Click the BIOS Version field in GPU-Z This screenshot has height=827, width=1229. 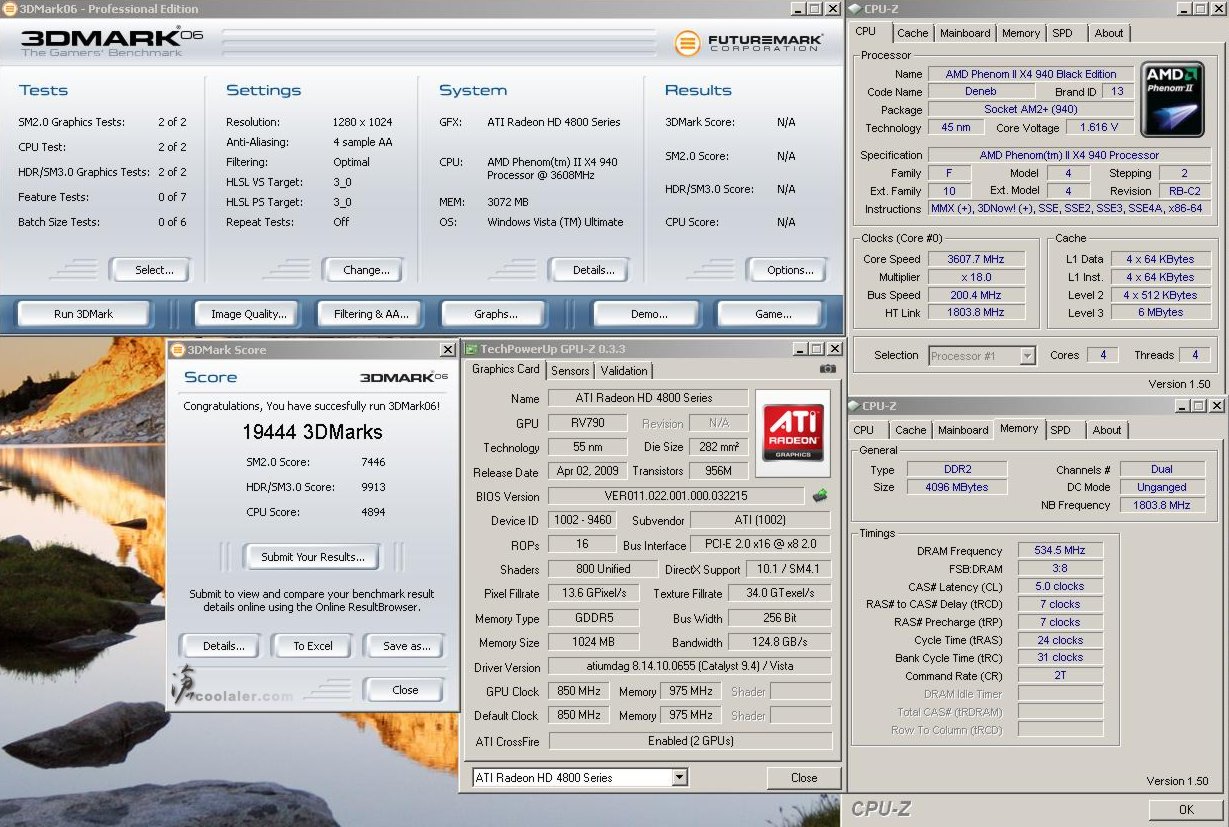point(676,496)
